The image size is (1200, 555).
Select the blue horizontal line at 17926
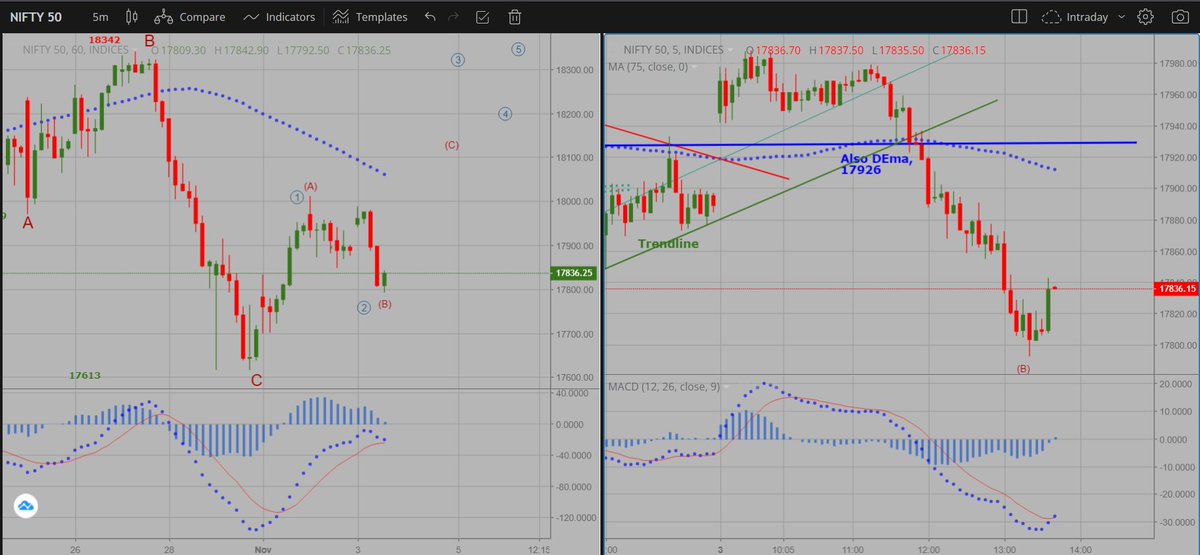(x=871, y=144)
